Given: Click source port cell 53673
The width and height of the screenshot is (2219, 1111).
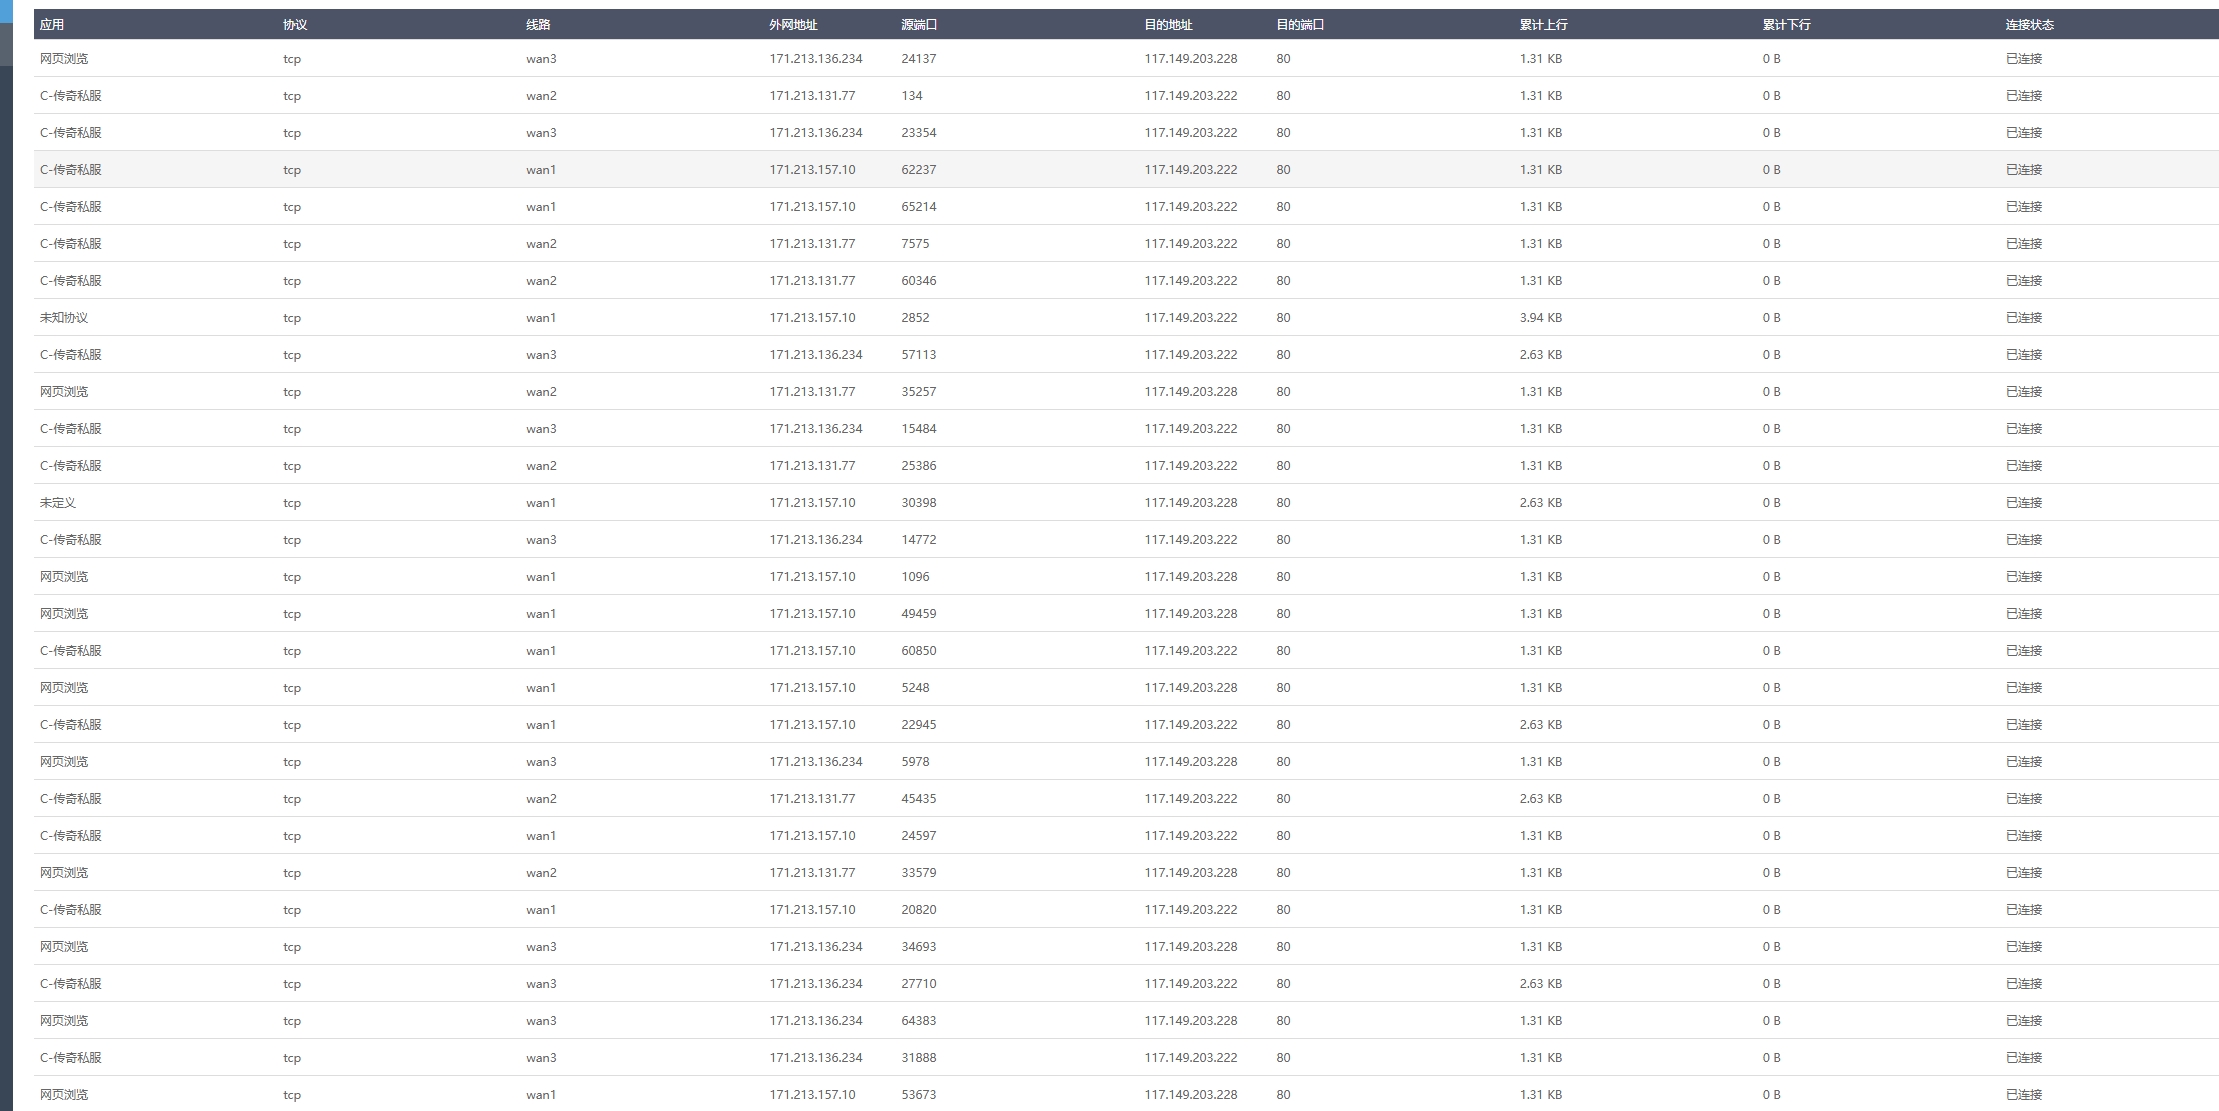Looking at the screenshot, I should (x=918, y=1095).
